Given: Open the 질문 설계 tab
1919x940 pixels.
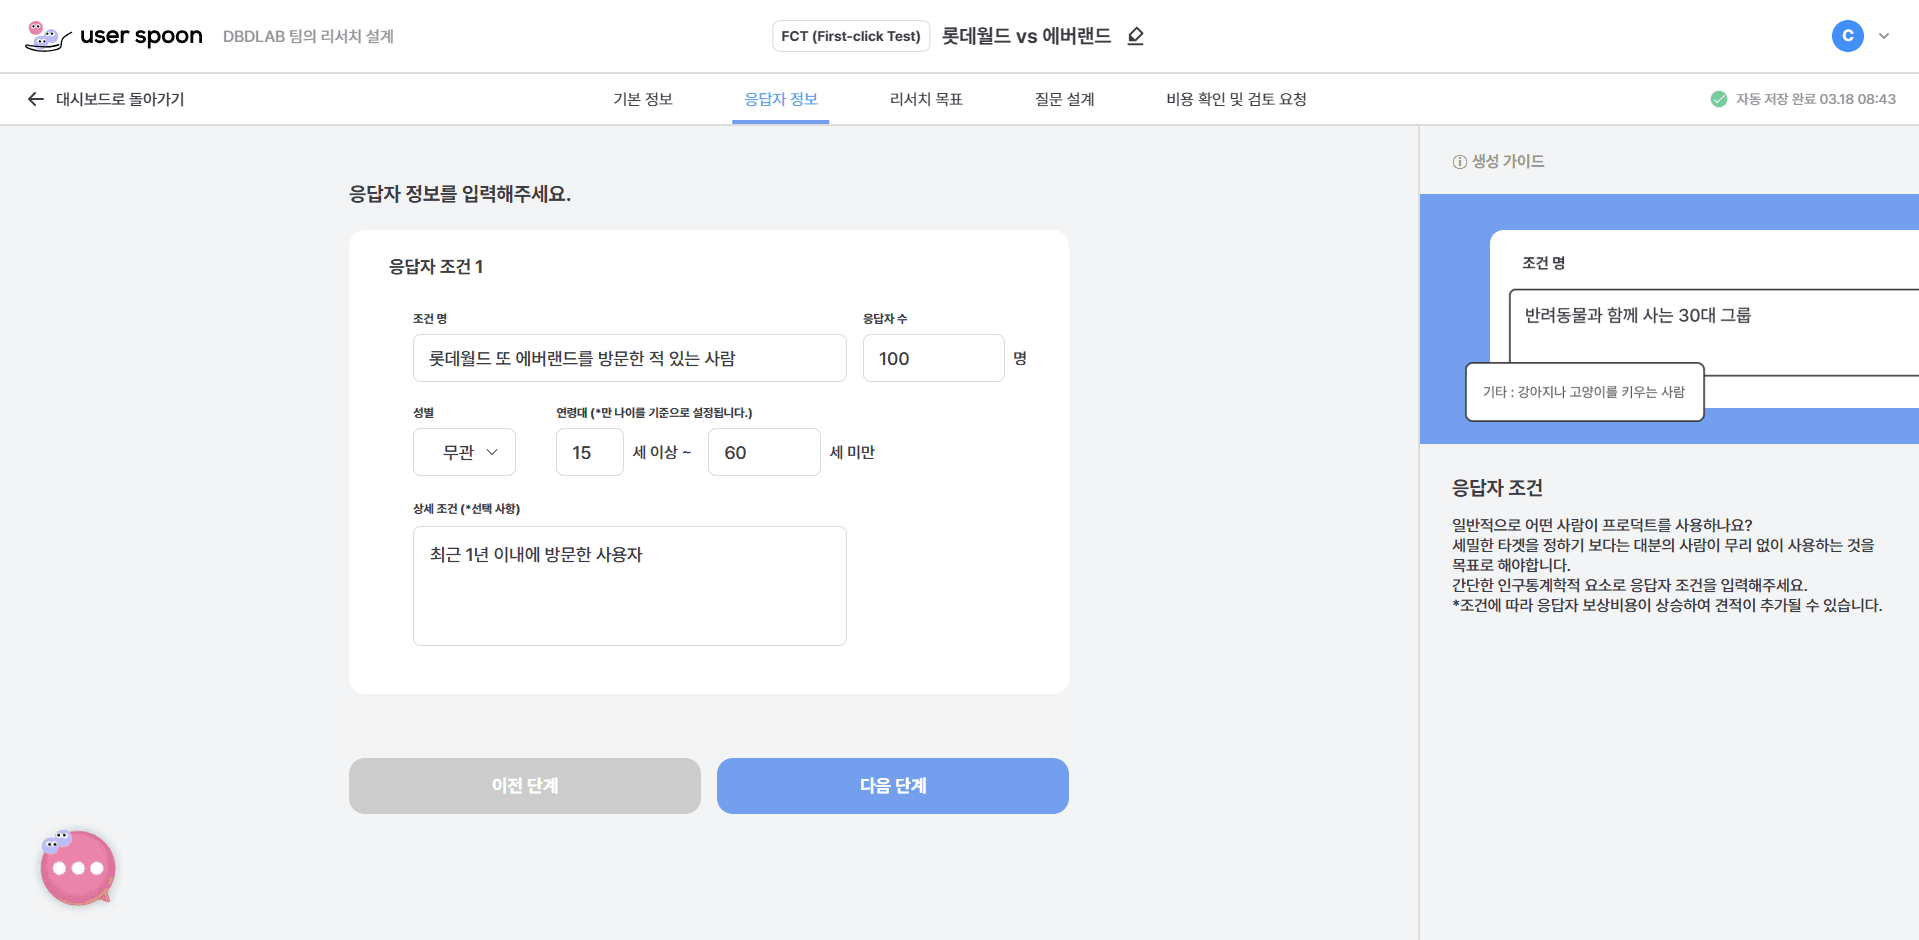Looking at the screenshot, I should [x=1065, y=99].
